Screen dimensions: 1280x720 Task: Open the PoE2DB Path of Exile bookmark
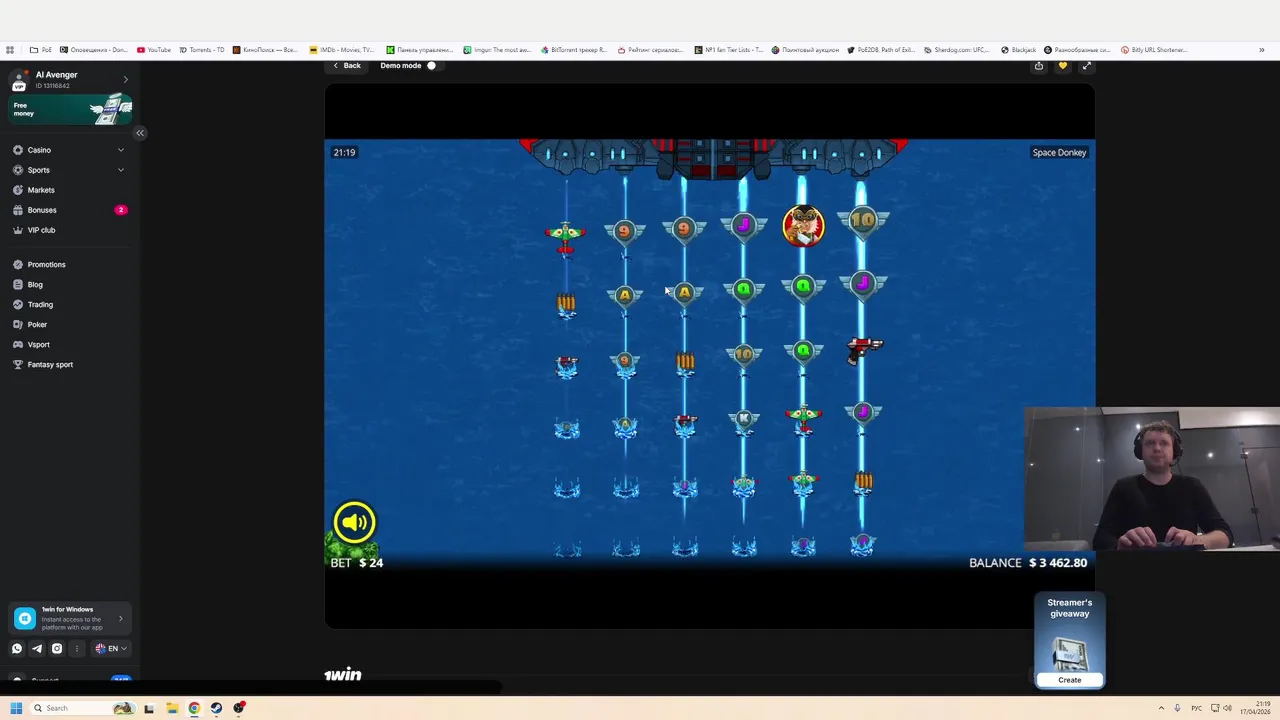[x=881, y=50]
